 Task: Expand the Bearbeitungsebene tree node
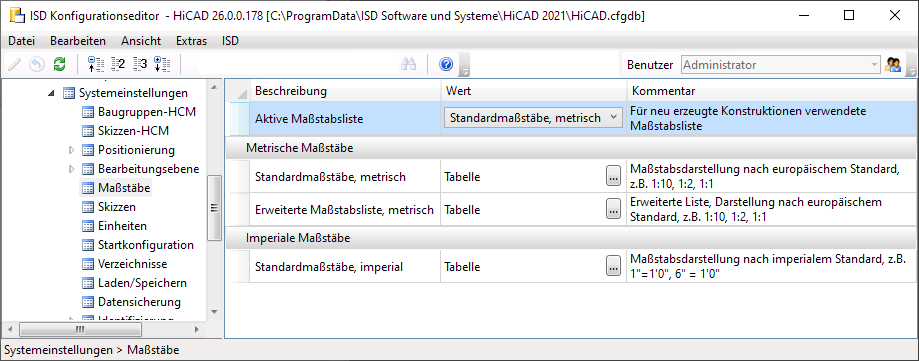click(72, 169)
